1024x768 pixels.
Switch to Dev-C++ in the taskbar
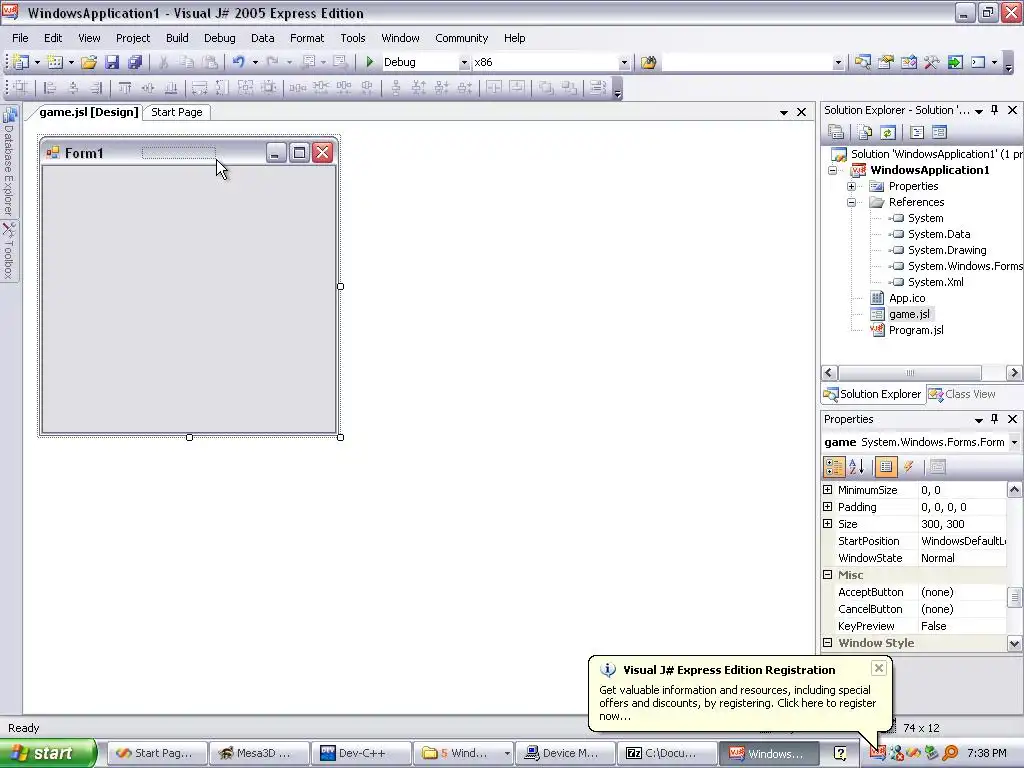point(361,754)
